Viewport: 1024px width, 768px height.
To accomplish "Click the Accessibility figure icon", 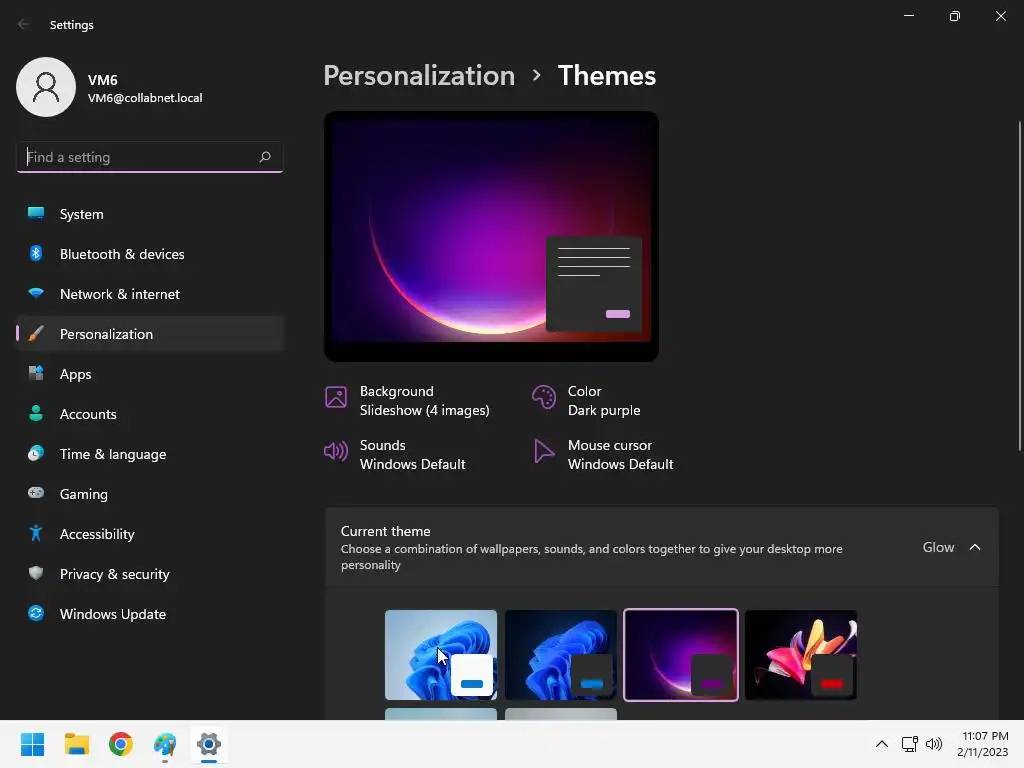I will tap(36, 534).
